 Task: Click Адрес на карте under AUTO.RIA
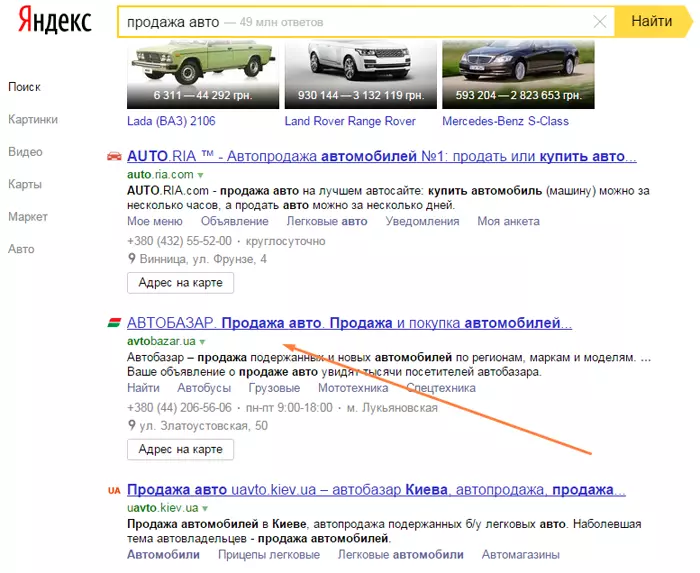(x=180, y=283)
